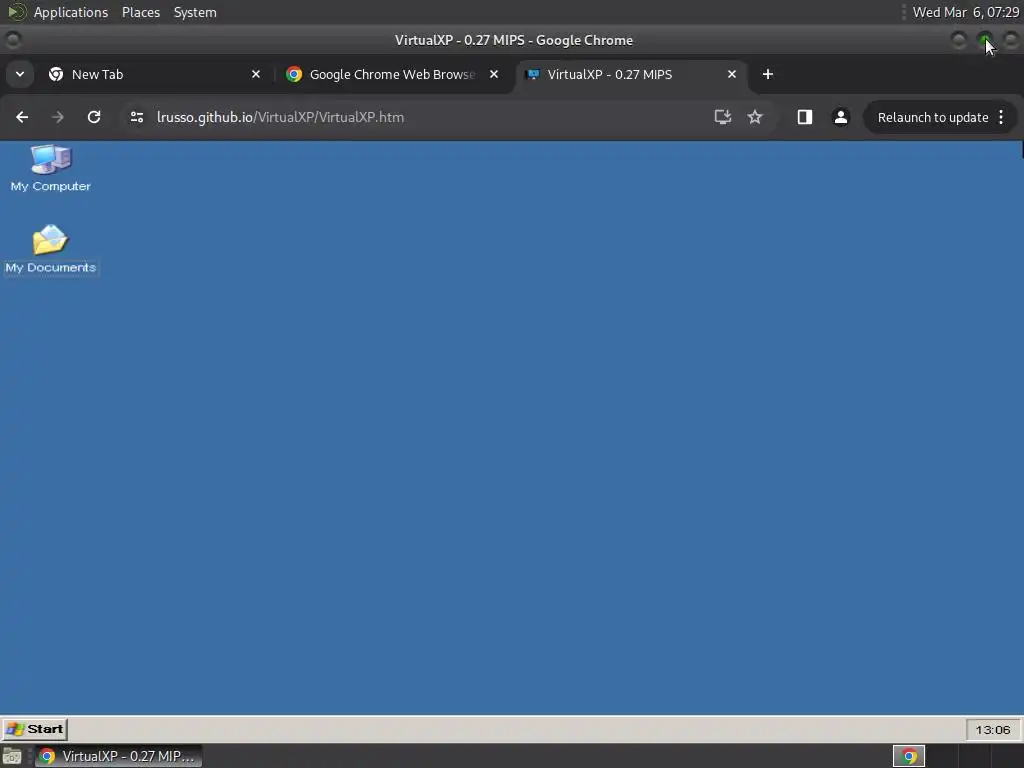Click the install app icon in address bar
The height and width of the screenshot is (768, 1024).
pos(722,117)
